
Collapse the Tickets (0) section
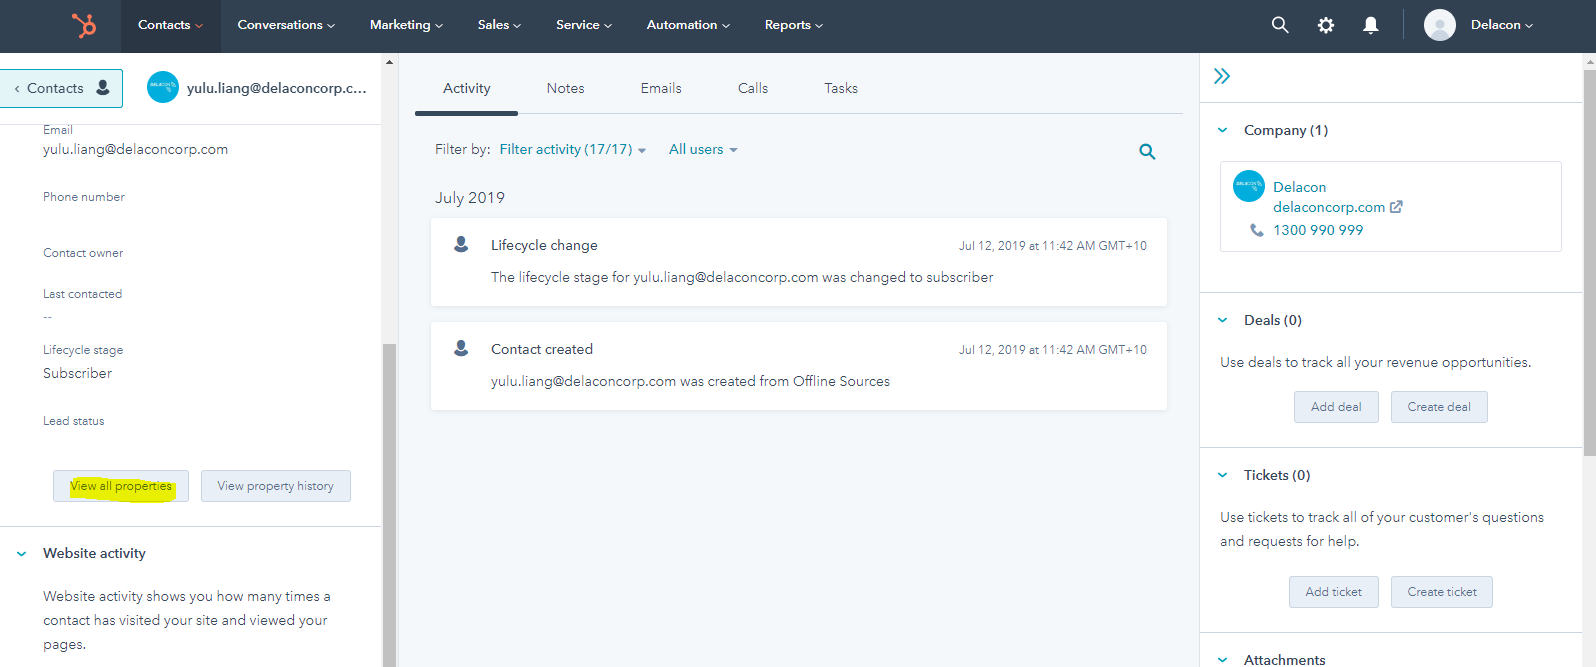point(1222,475)
